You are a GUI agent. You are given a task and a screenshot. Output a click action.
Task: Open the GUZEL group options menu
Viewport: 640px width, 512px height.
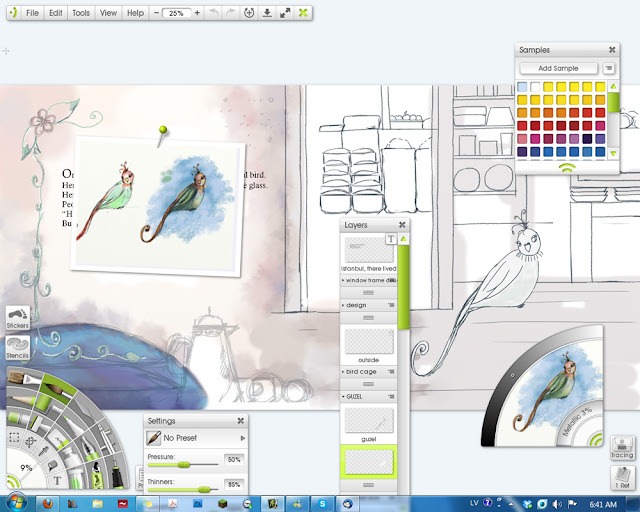click(x=391, y=396)
